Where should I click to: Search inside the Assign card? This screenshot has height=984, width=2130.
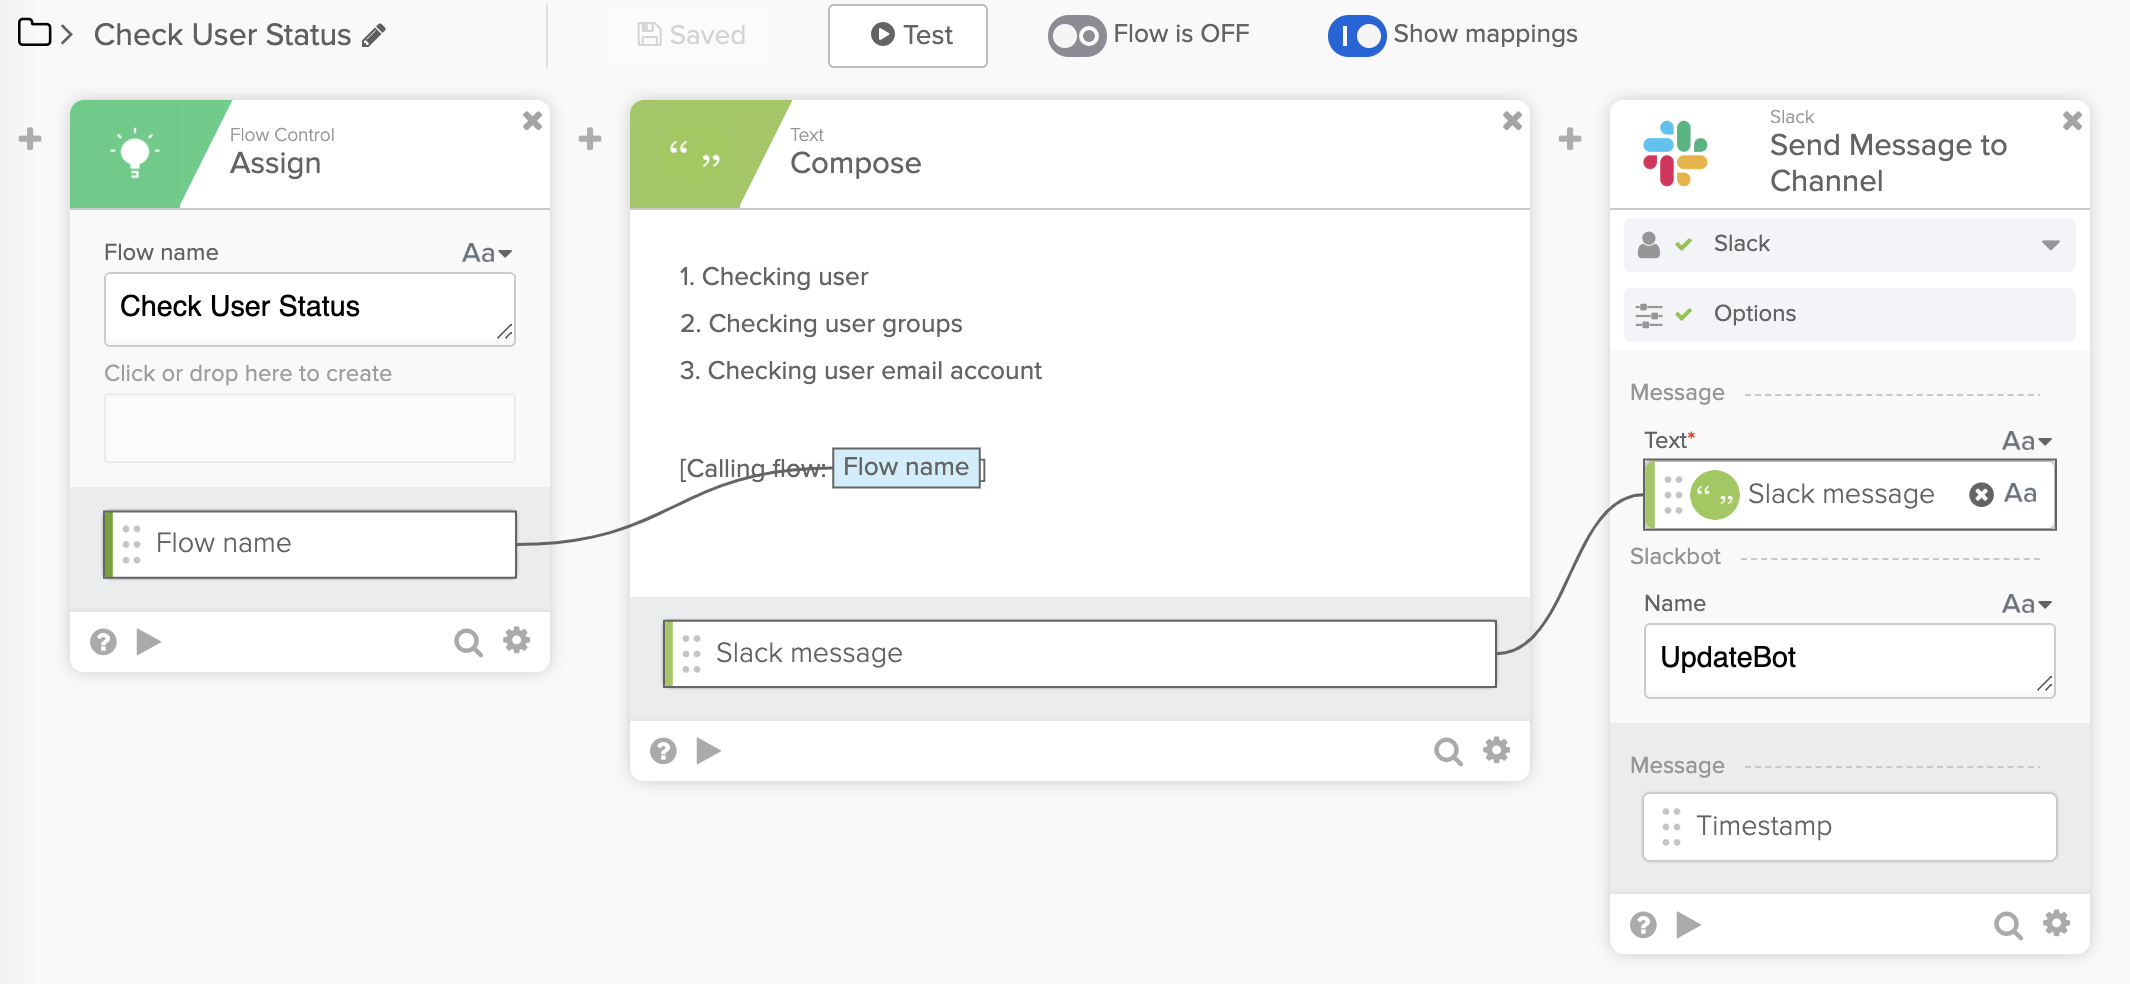pyautogui.click(x=468, y=642)
